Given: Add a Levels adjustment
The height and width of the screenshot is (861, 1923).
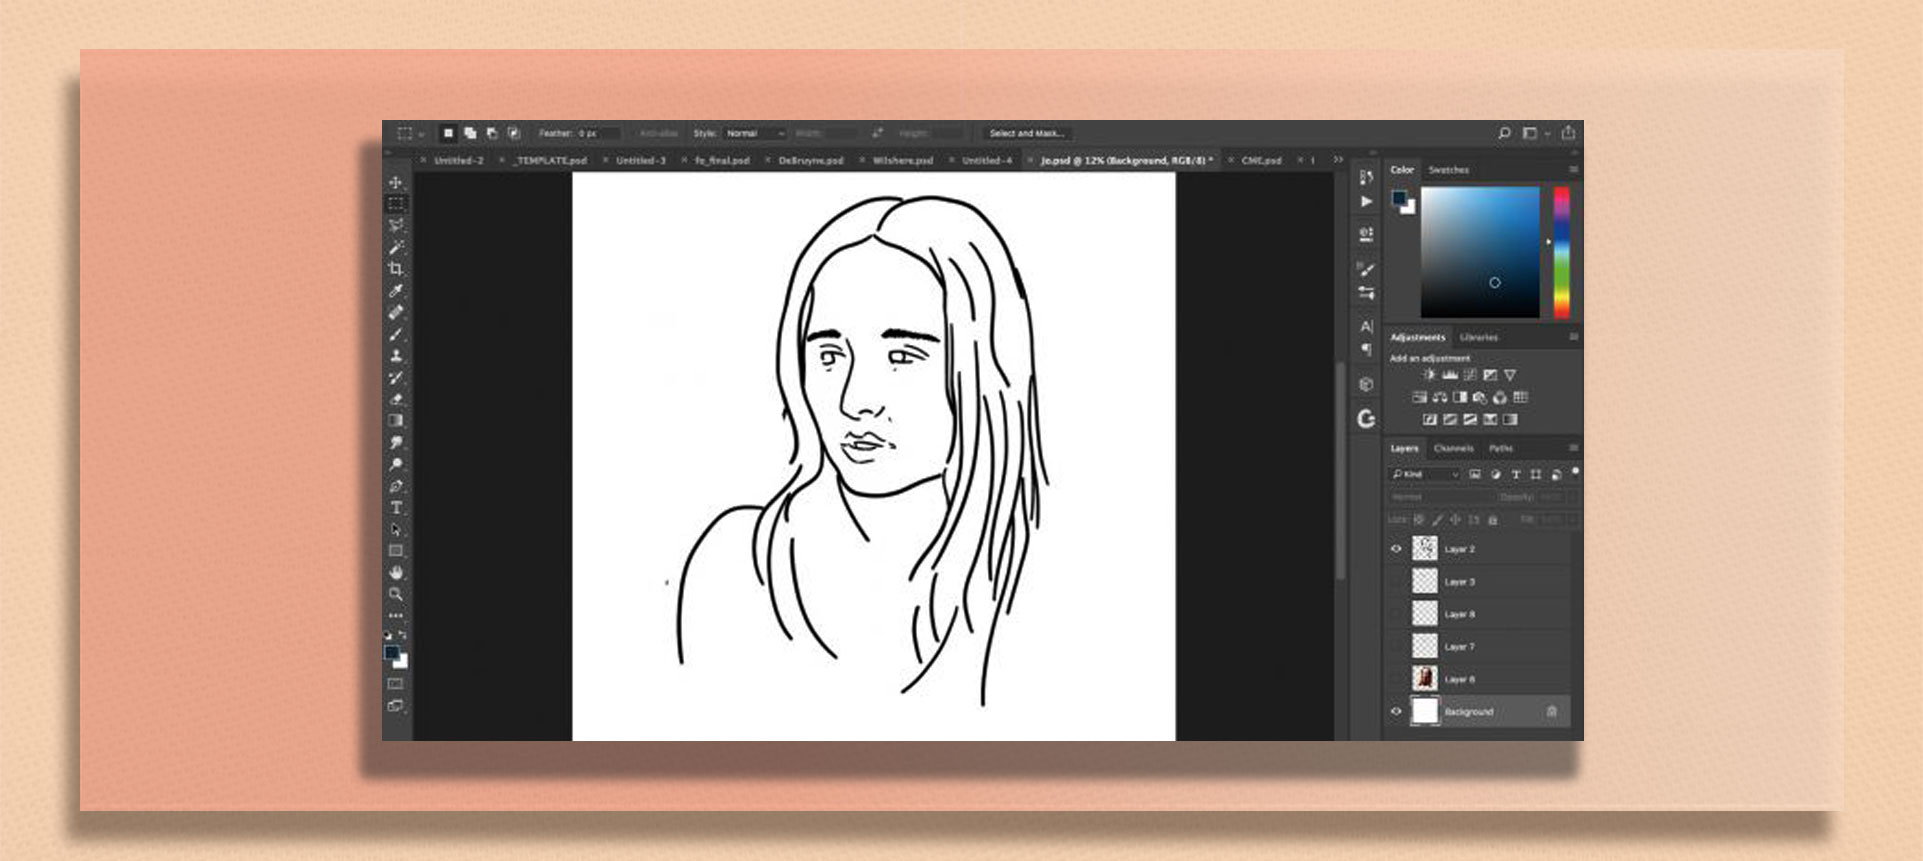Looking at the screenshot, I should point(1449,375).
